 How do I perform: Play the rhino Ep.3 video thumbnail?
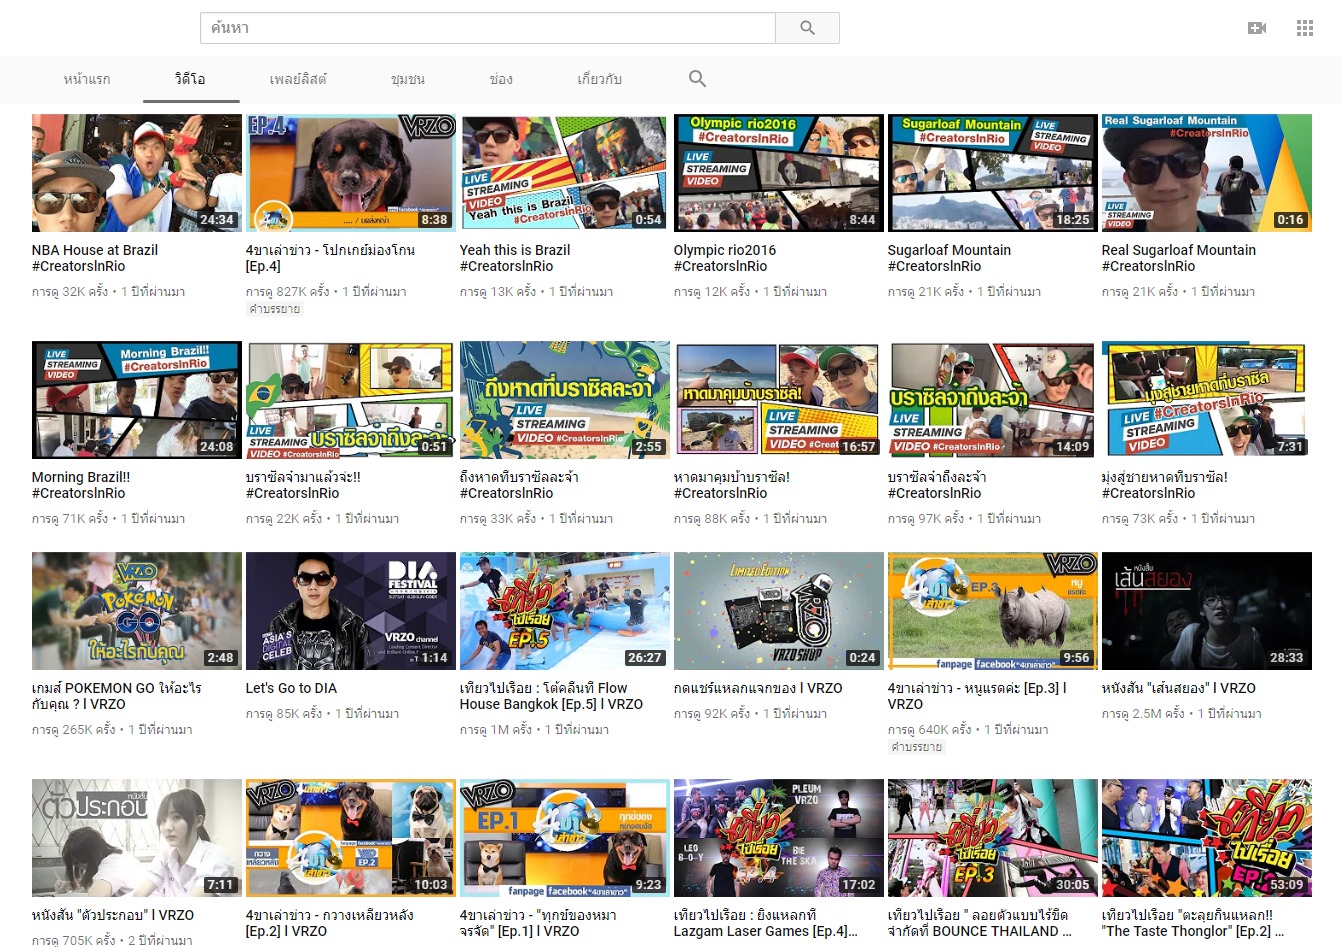click(993, 611)
